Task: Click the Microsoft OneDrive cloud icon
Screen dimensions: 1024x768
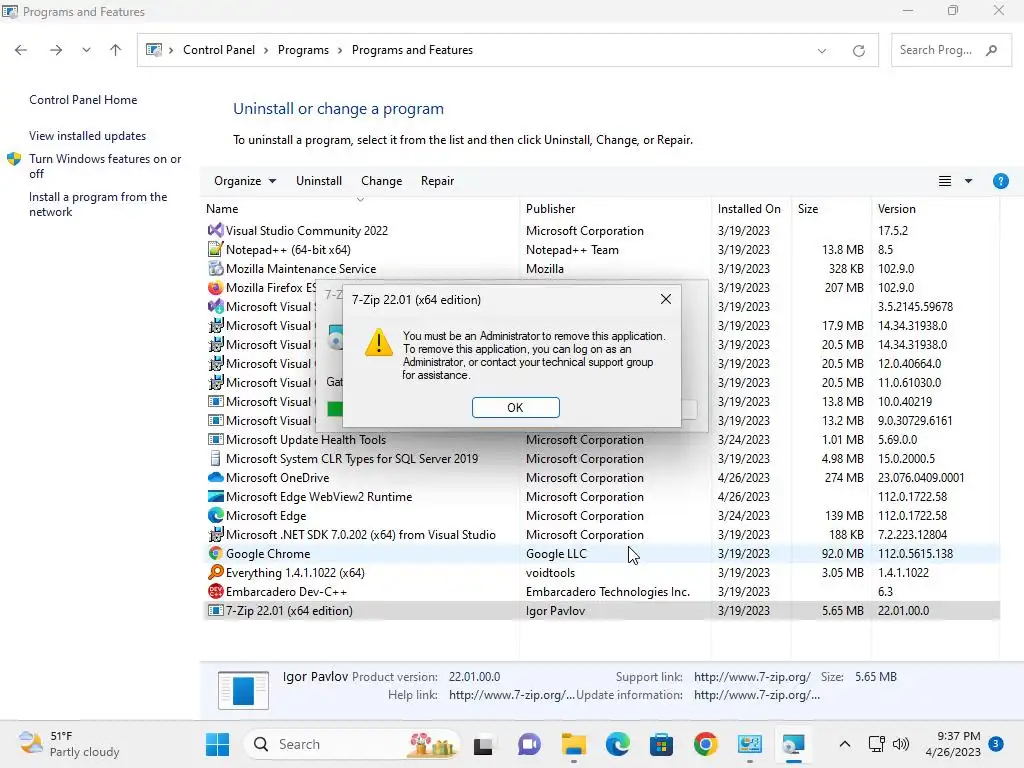Action: click(x=215, y=477)
